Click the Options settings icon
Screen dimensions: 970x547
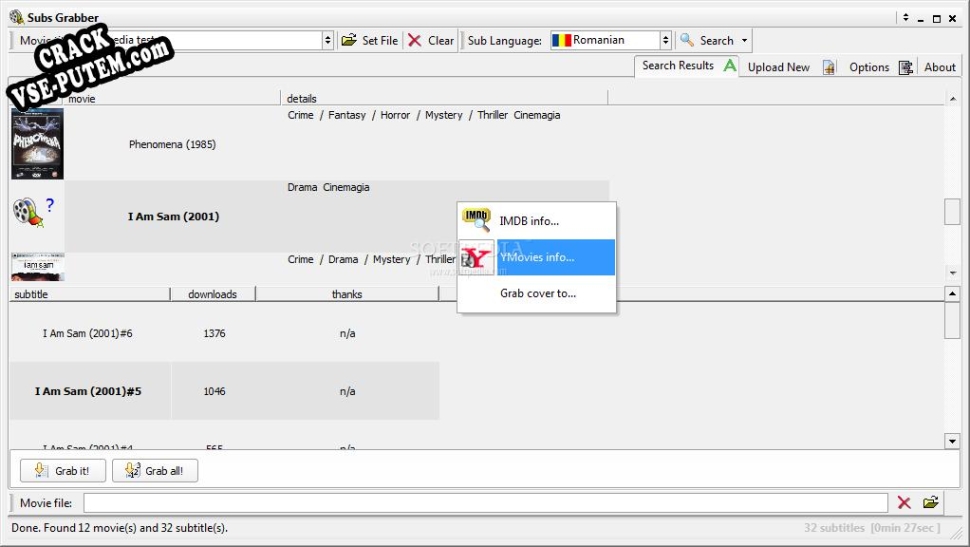(x=906, y=67)
